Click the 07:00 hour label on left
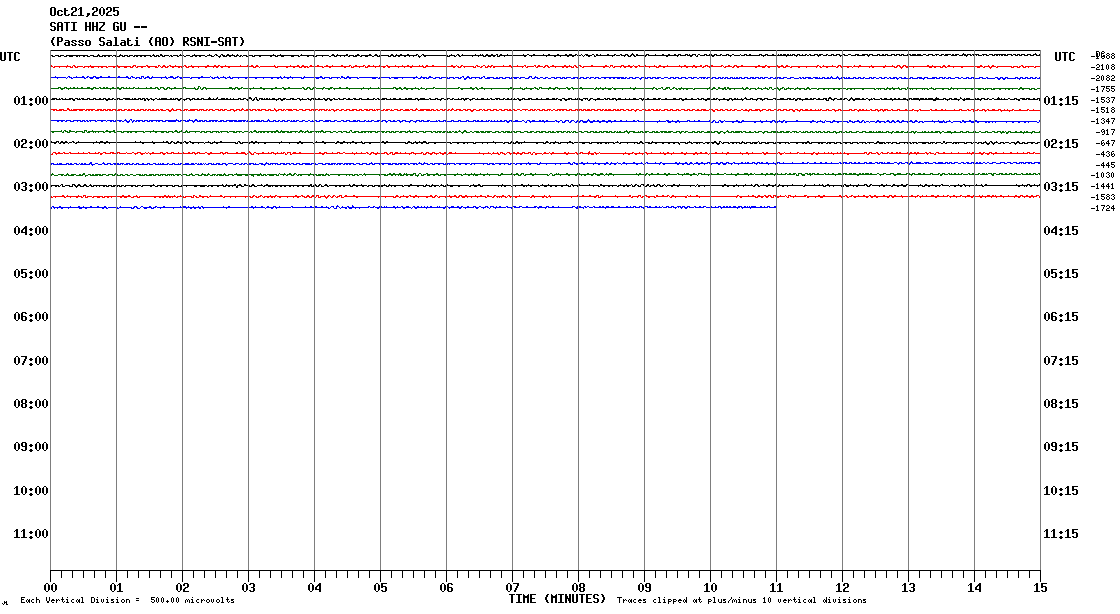 [31, 360]
